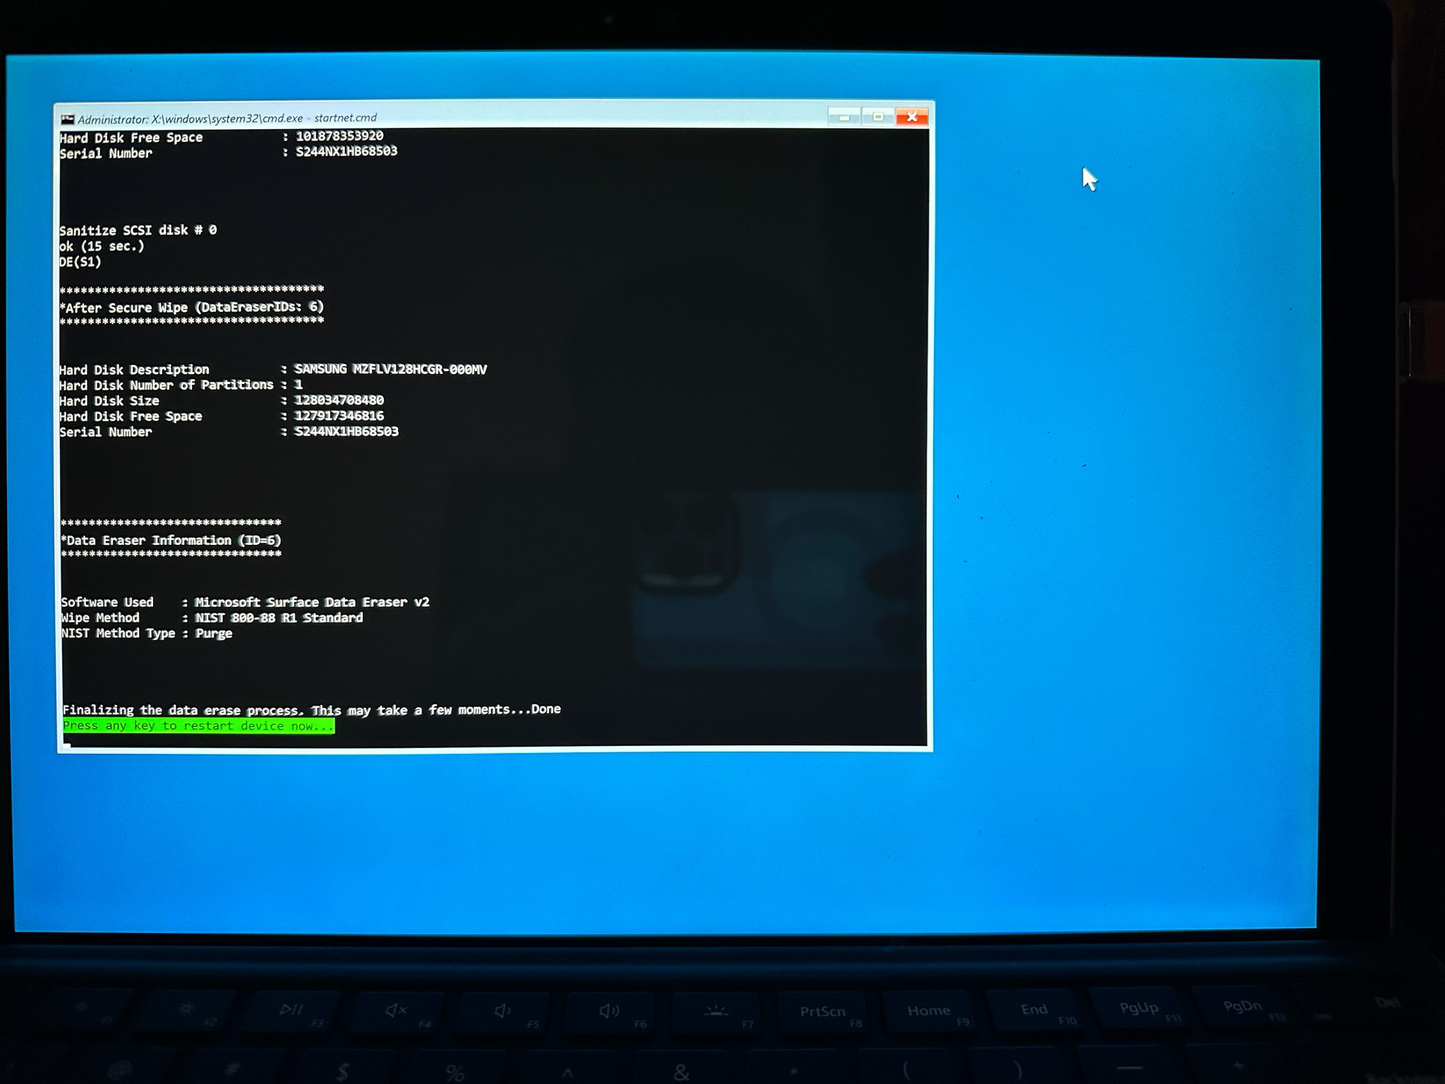1445x1084 pixels.
Task: Click the 'Hard Disk Number of Partitions' label
Action: pyautogui.click(x=166, y=385)
